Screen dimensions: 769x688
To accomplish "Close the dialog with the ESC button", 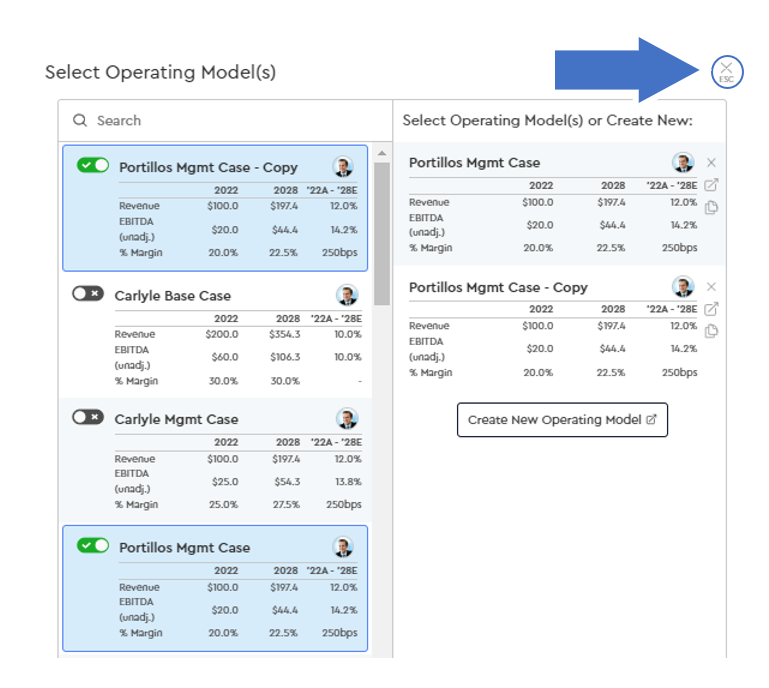I will tap(727, 72).
